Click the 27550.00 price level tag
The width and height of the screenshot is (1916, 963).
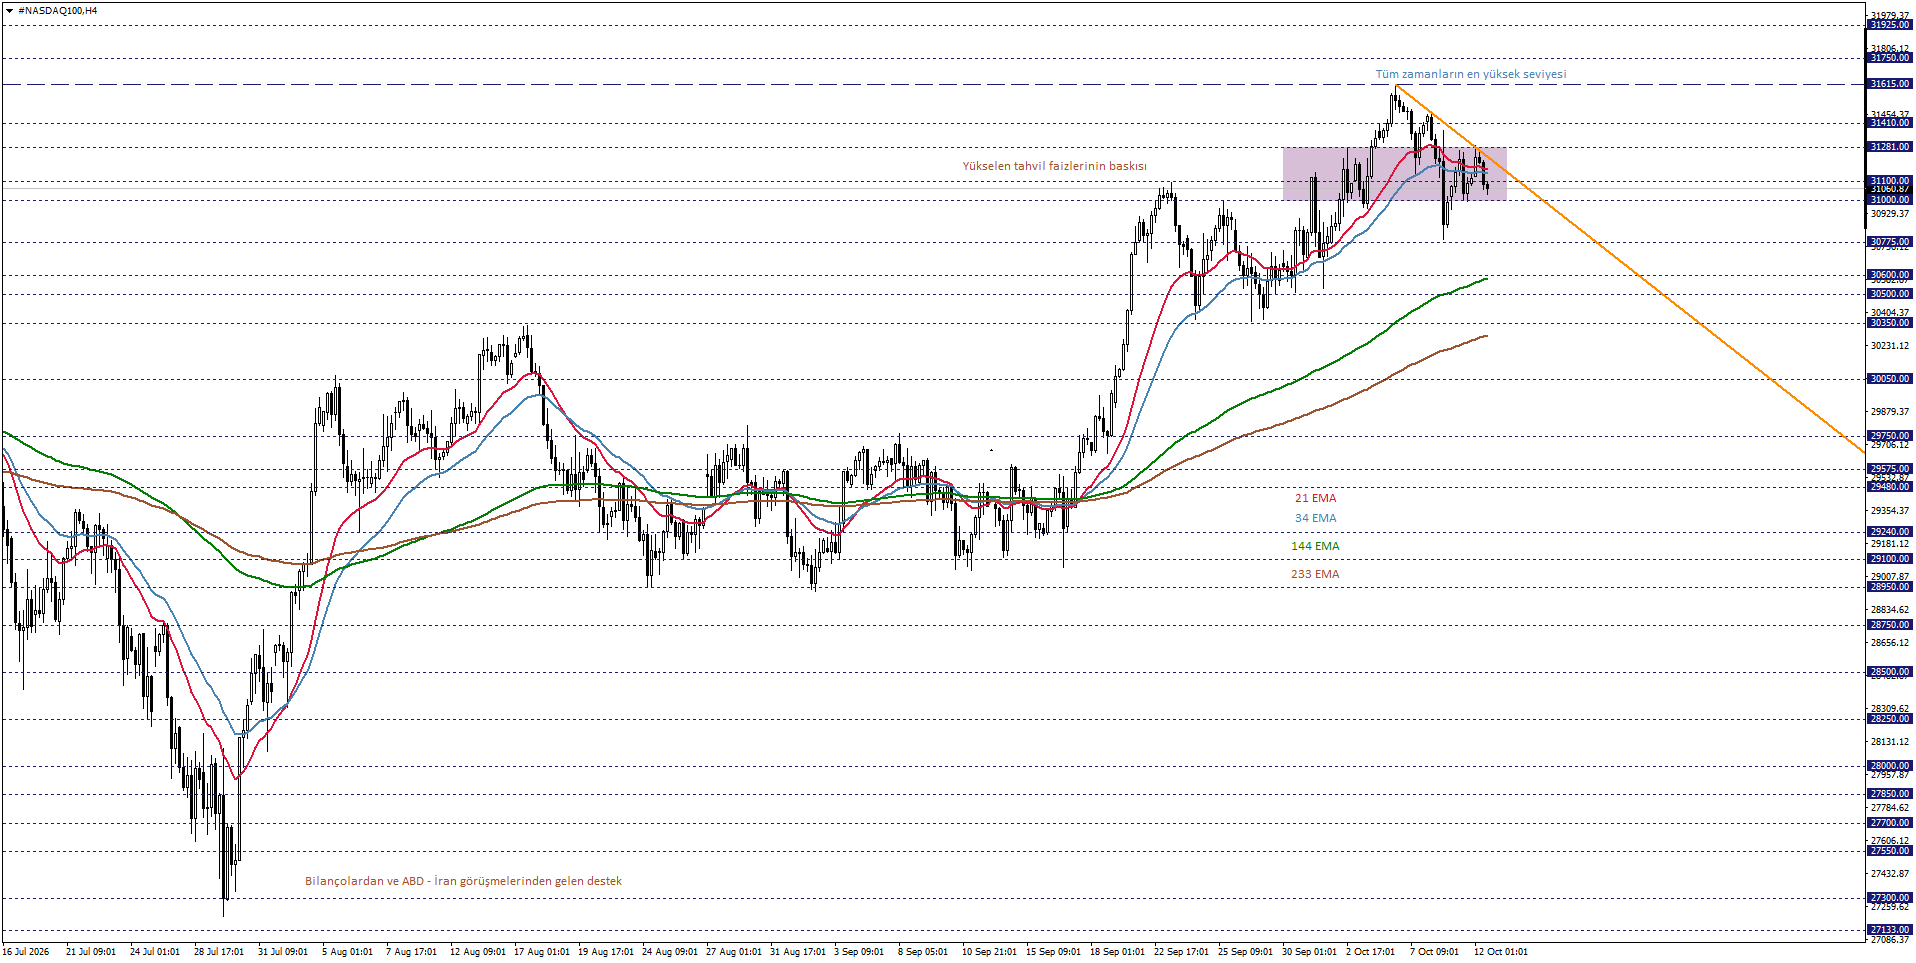click(1889, 851)
